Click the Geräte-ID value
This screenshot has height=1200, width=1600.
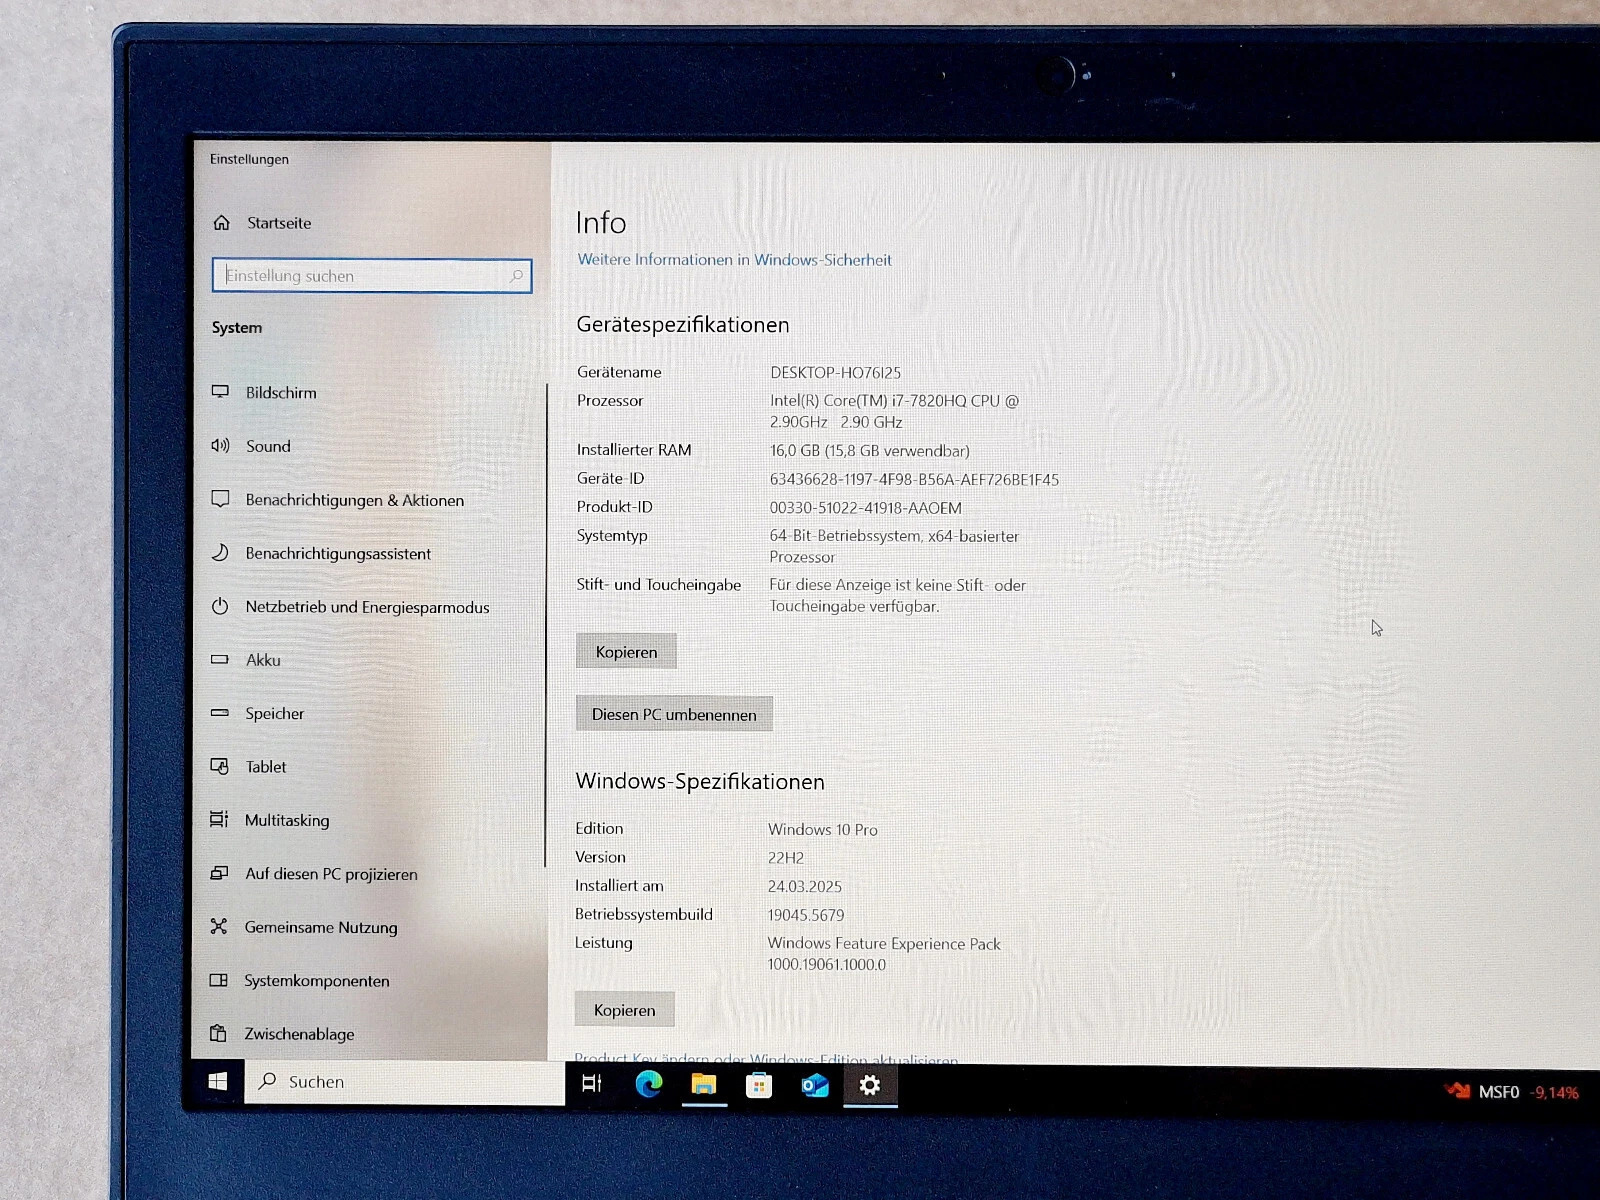click(914, 480)
